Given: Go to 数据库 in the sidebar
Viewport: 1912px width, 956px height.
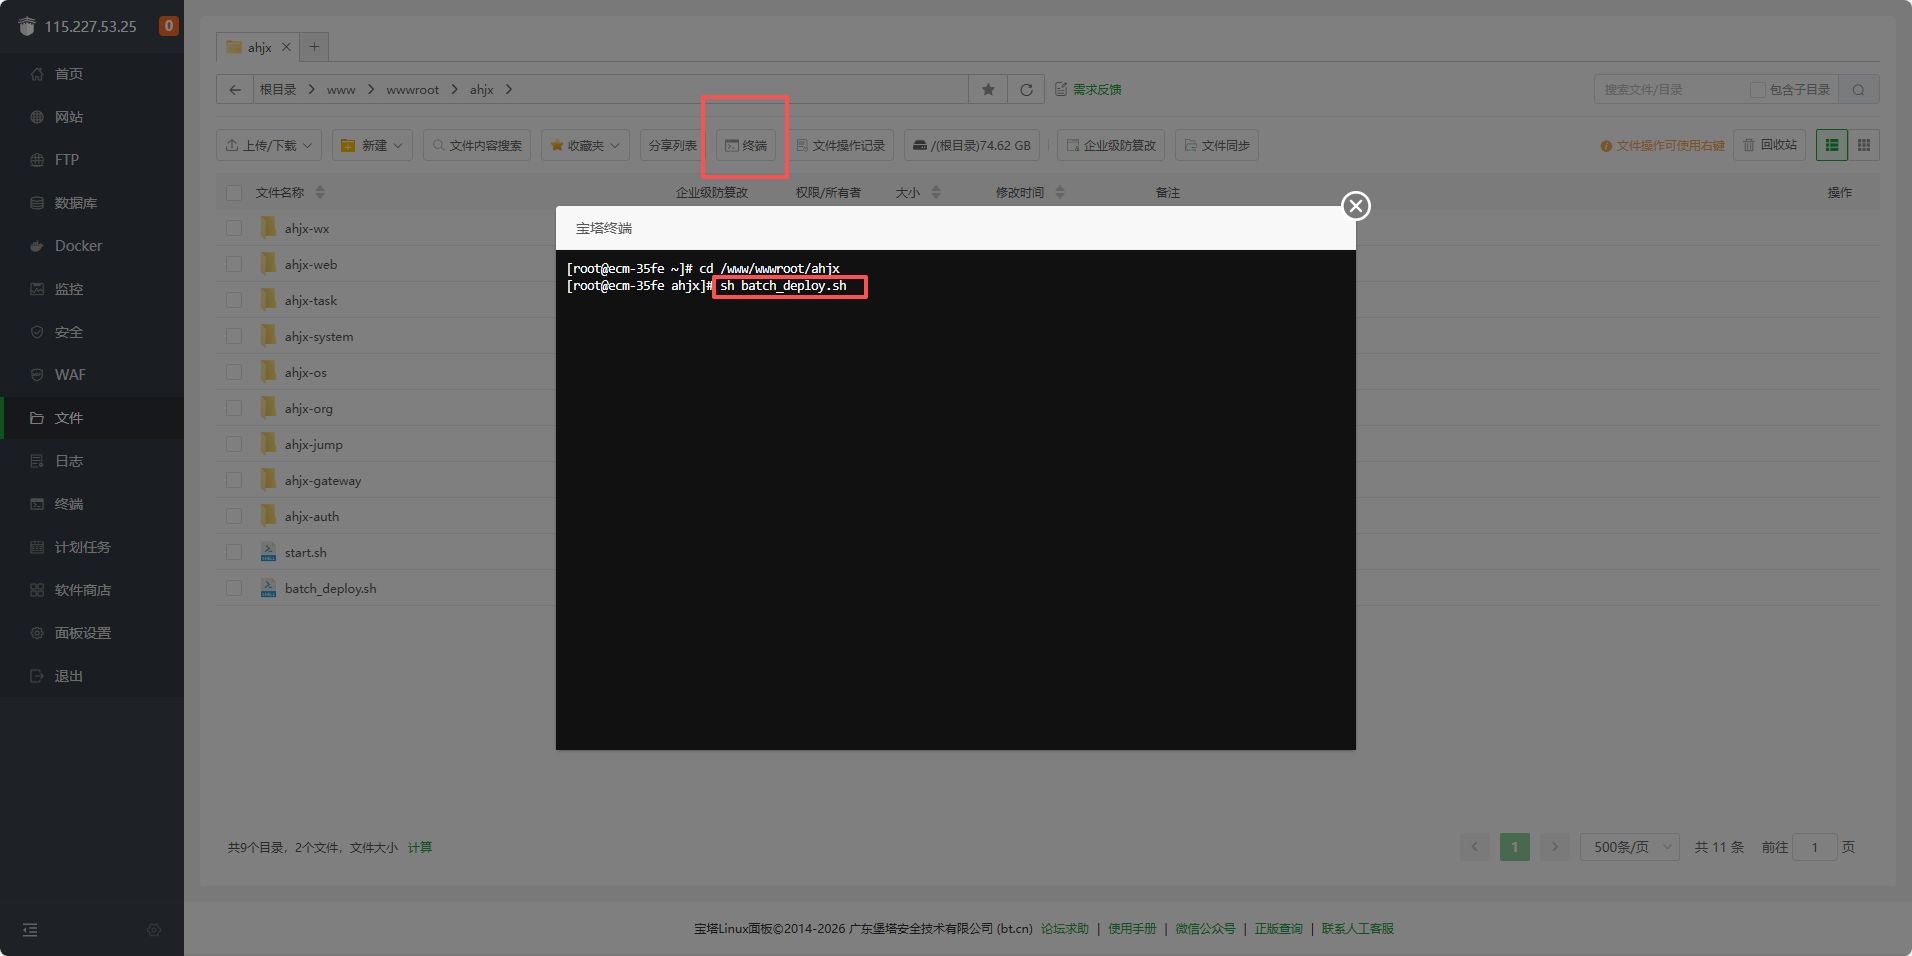Looking at the screenshot, I should coord(75,203).
